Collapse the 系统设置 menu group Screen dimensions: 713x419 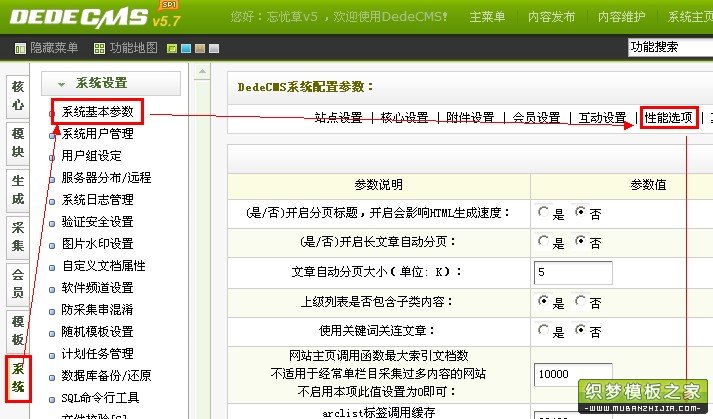coord(111,83)
